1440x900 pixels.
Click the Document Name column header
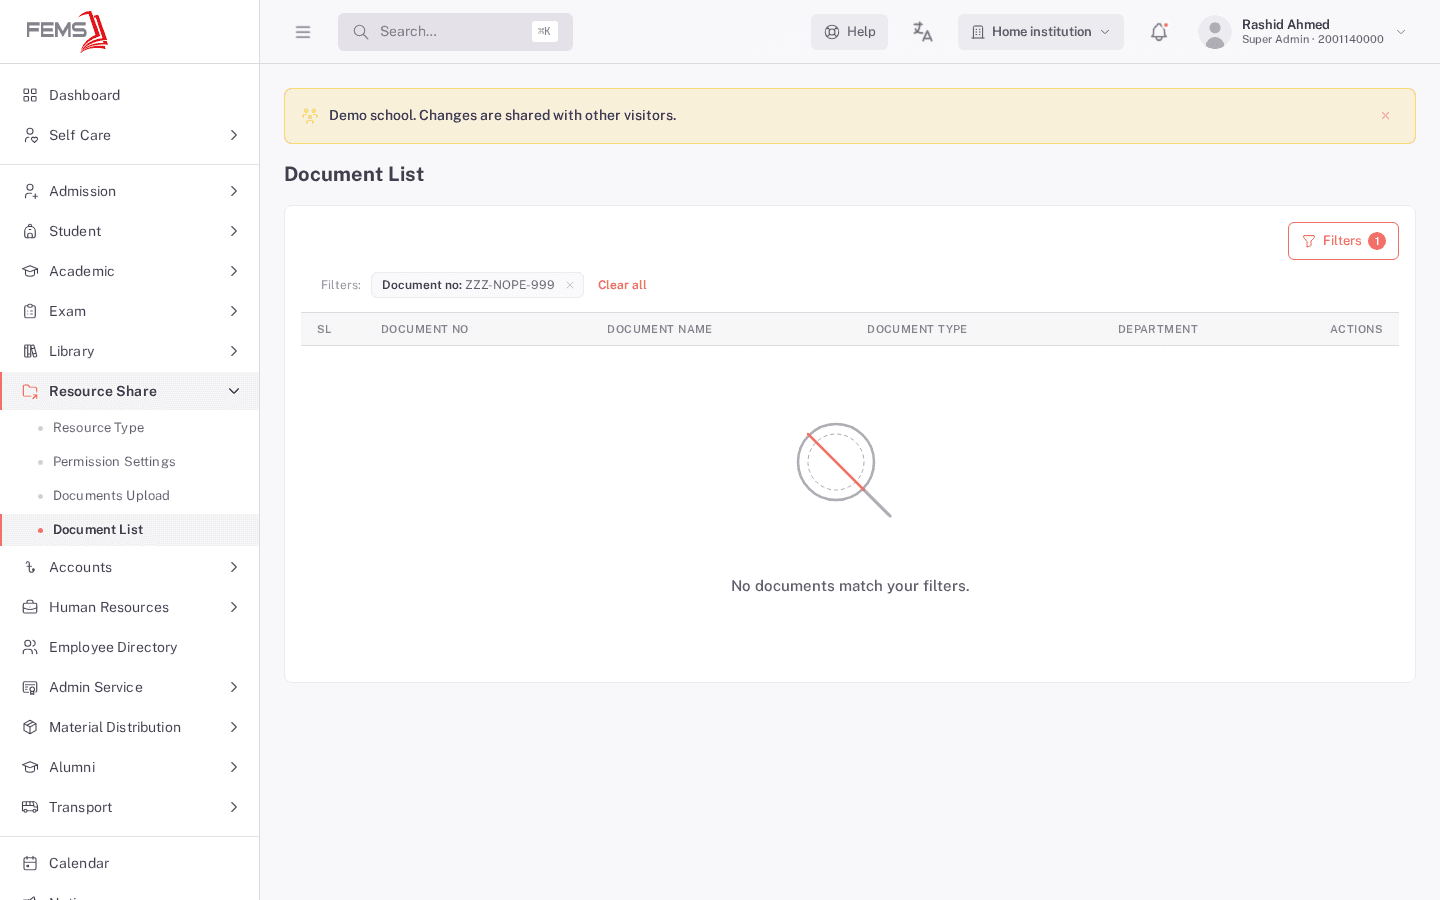[x=660, y=329]
